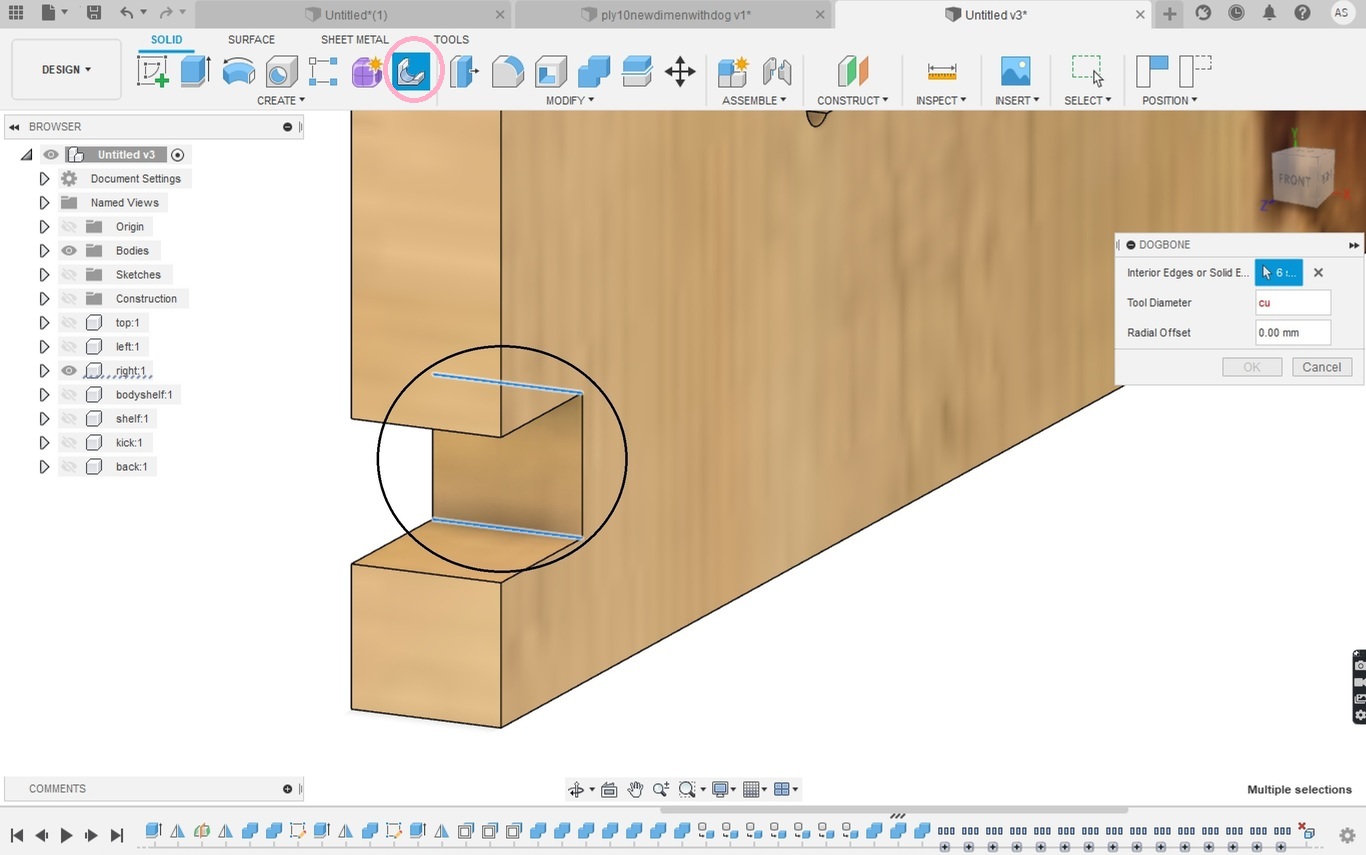This screenshot has height=855, width=1366.
Task: Show the shelf:1 component
Action: (x=69, y=419)
